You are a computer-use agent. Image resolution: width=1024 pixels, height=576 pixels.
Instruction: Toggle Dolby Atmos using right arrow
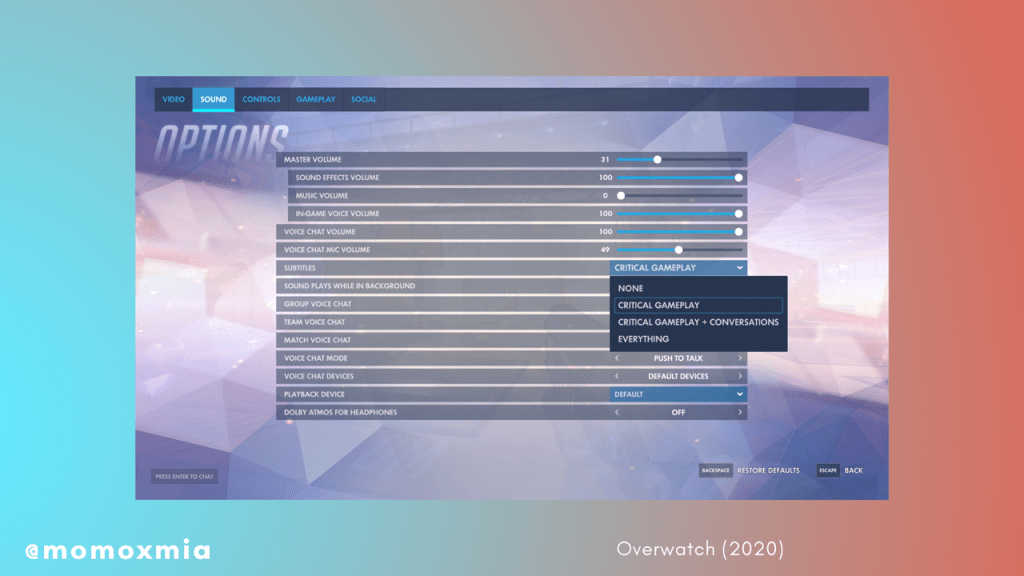pyautogui.click(x=740, y=412)
